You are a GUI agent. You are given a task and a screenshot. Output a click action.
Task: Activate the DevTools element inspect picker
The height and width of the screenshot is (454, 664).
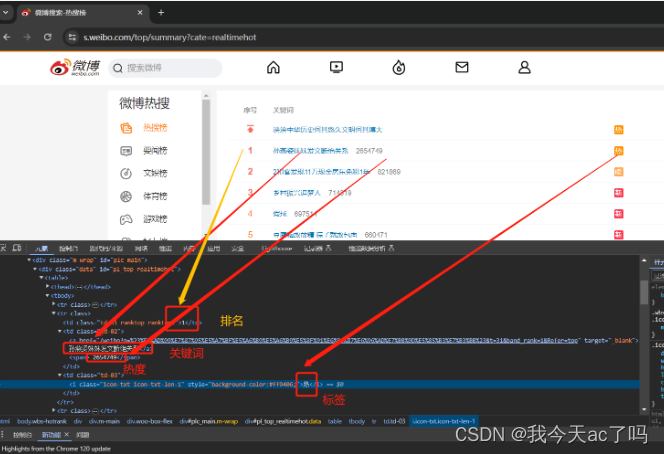(3, 248)
